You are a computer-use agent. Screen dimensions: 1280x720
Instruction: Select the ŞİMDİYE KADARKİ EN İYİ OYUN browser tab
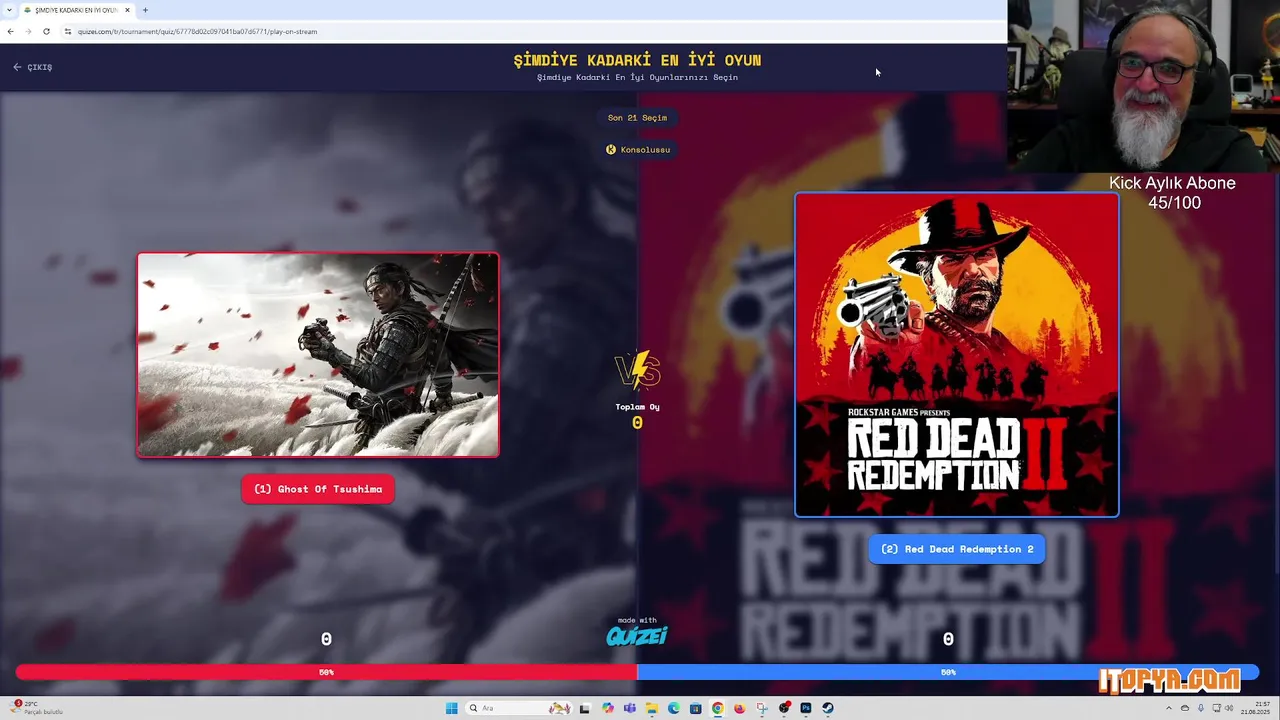[x=77, y=10]
